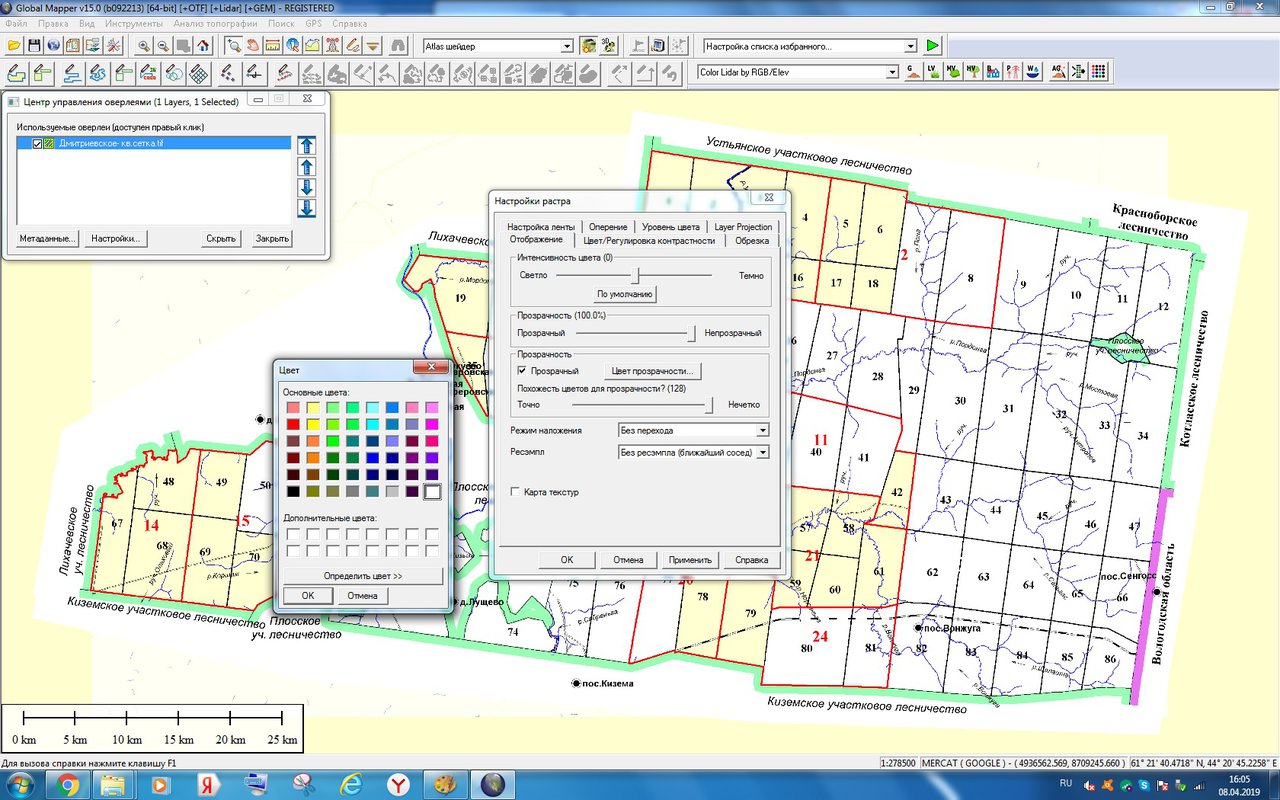Save workspace with the floppy disk icon
This screenshot has height=800, width=1280.
click(x=34, y=45)
